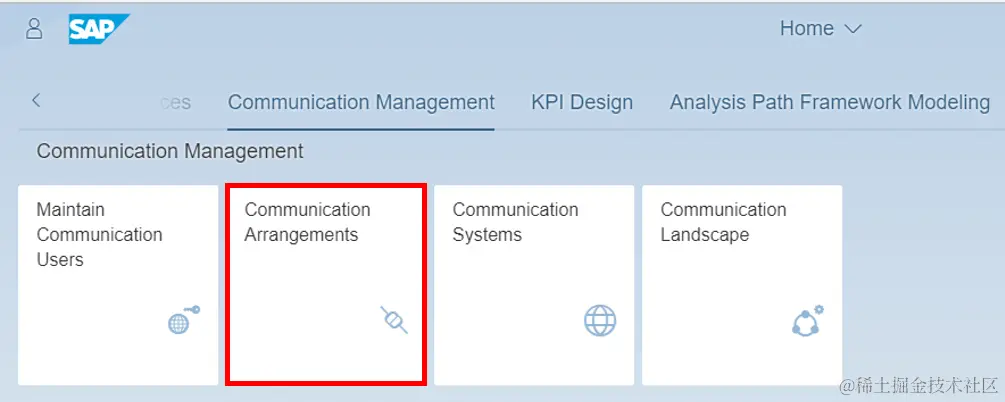Screen dimensions: 1005x402
Task: Open Communication Landscape tile
Action: pyautogui.click(x=742, y=285)
